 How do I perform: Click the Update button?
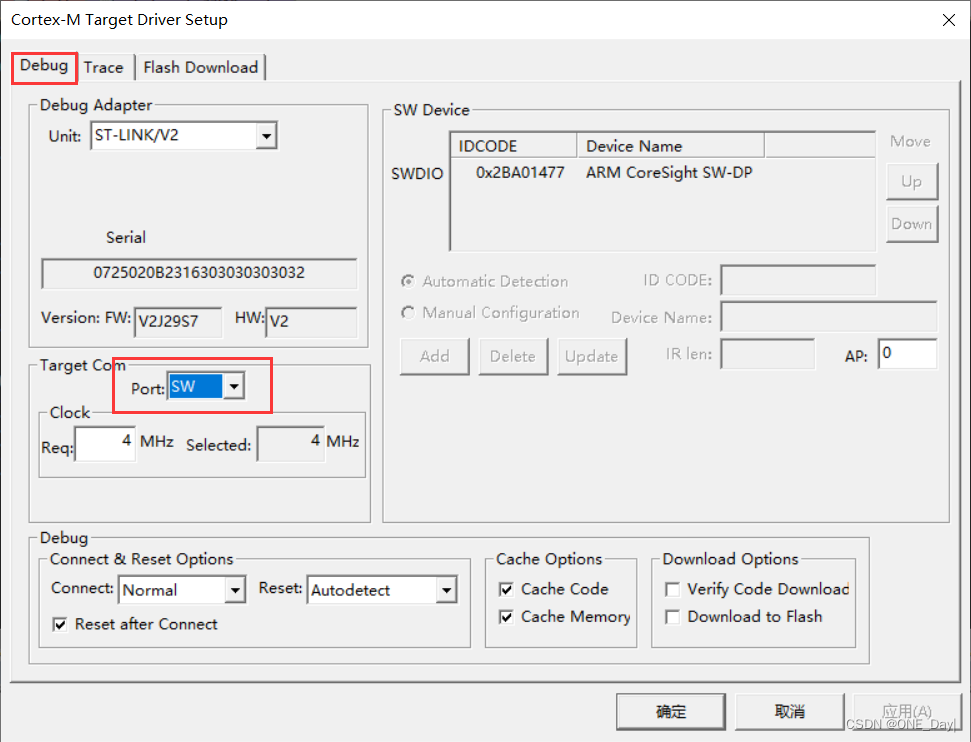591,356
